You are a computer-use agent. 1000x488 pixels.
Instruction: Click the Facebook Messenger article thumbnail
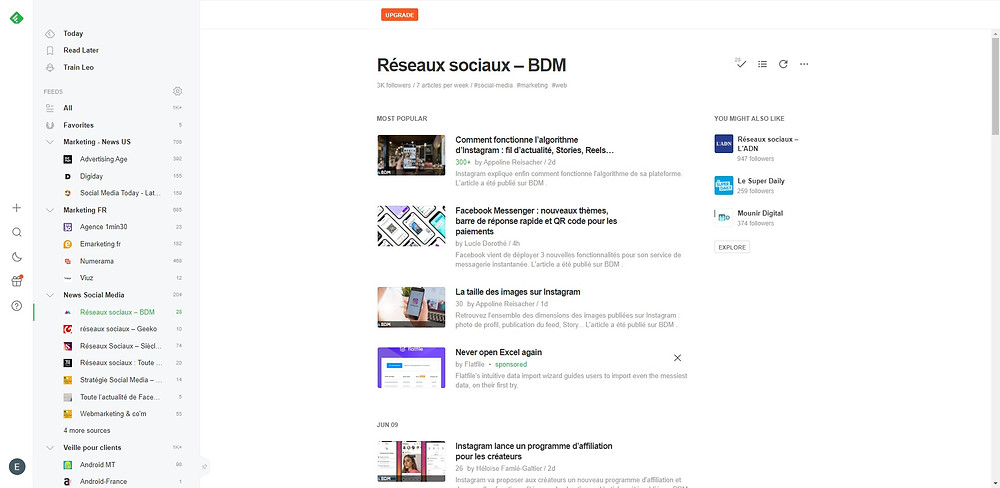[x=411, y=226]
